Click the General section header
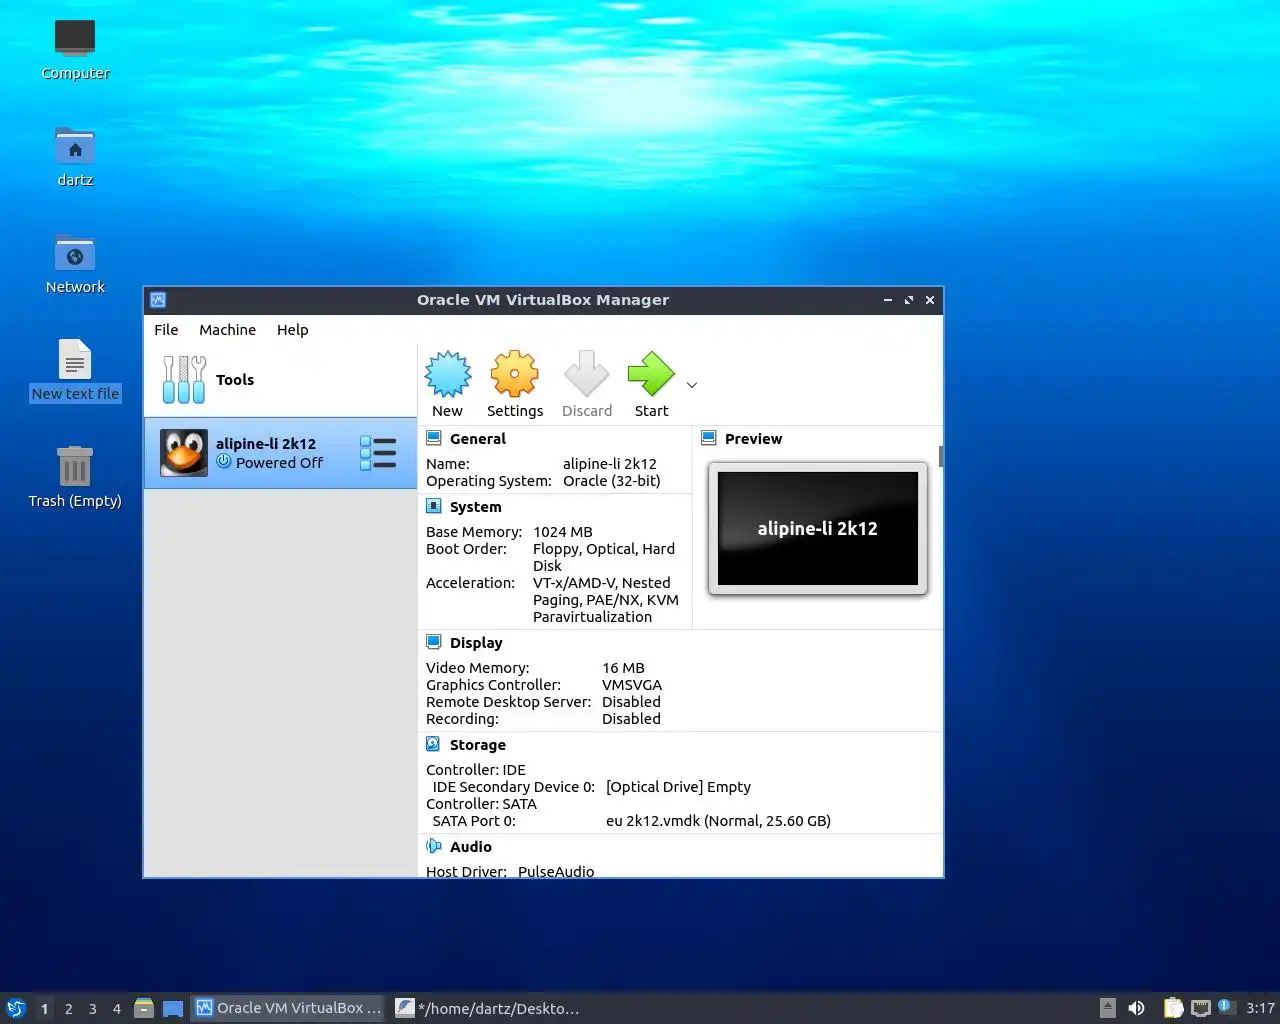Image resolution: width=1280 pixels, height=1024 pixels. 478,439
